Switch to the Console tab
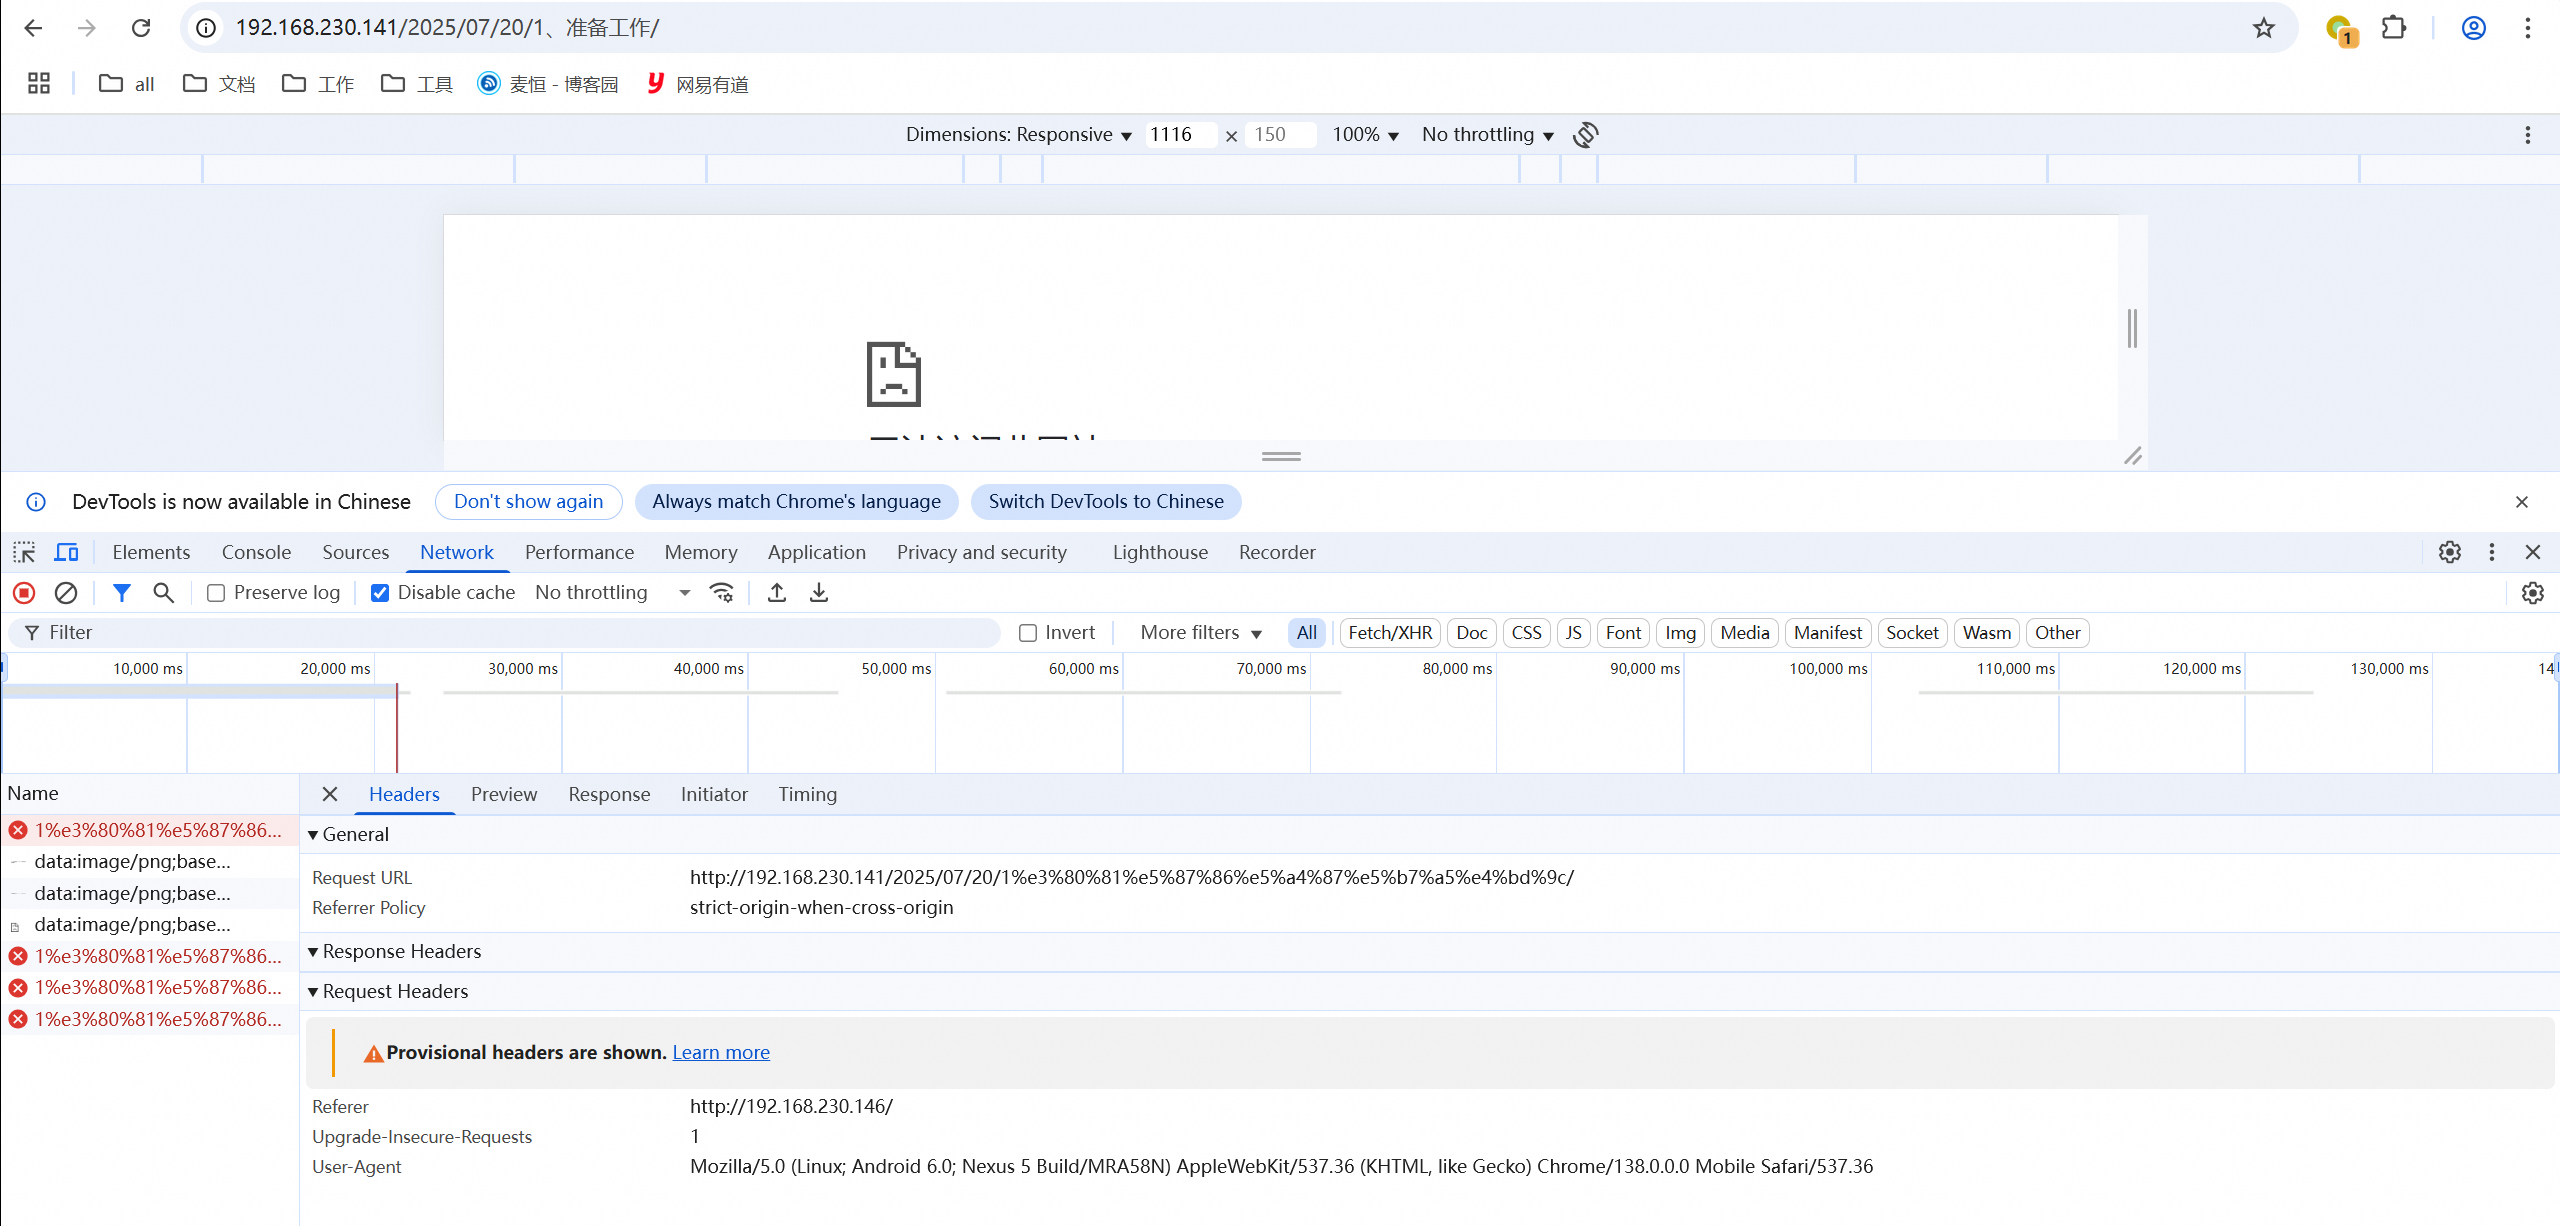Viewport: 2560px width, 1226px height. coord(256,552)
